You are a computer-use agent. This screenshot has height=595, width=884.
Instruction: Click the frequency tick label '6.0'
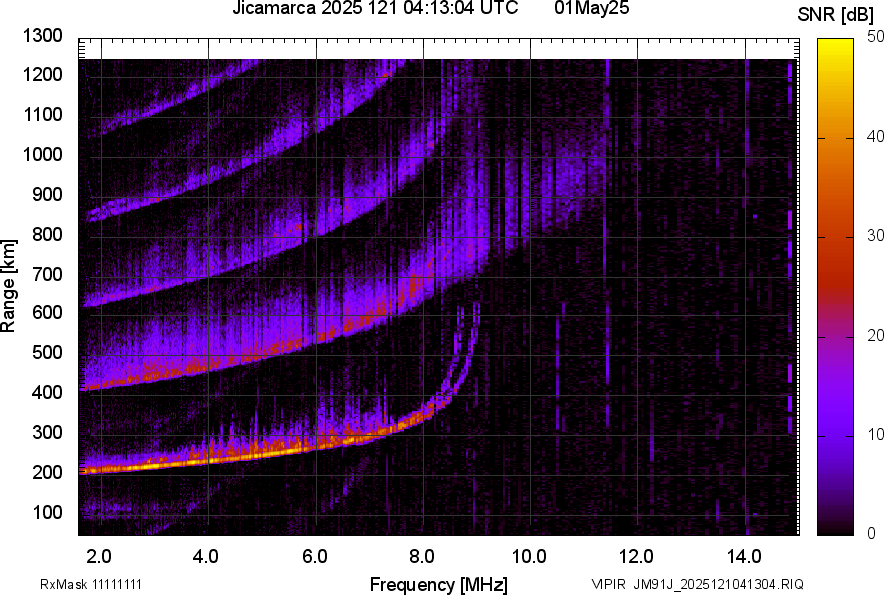tap(315, 557)
